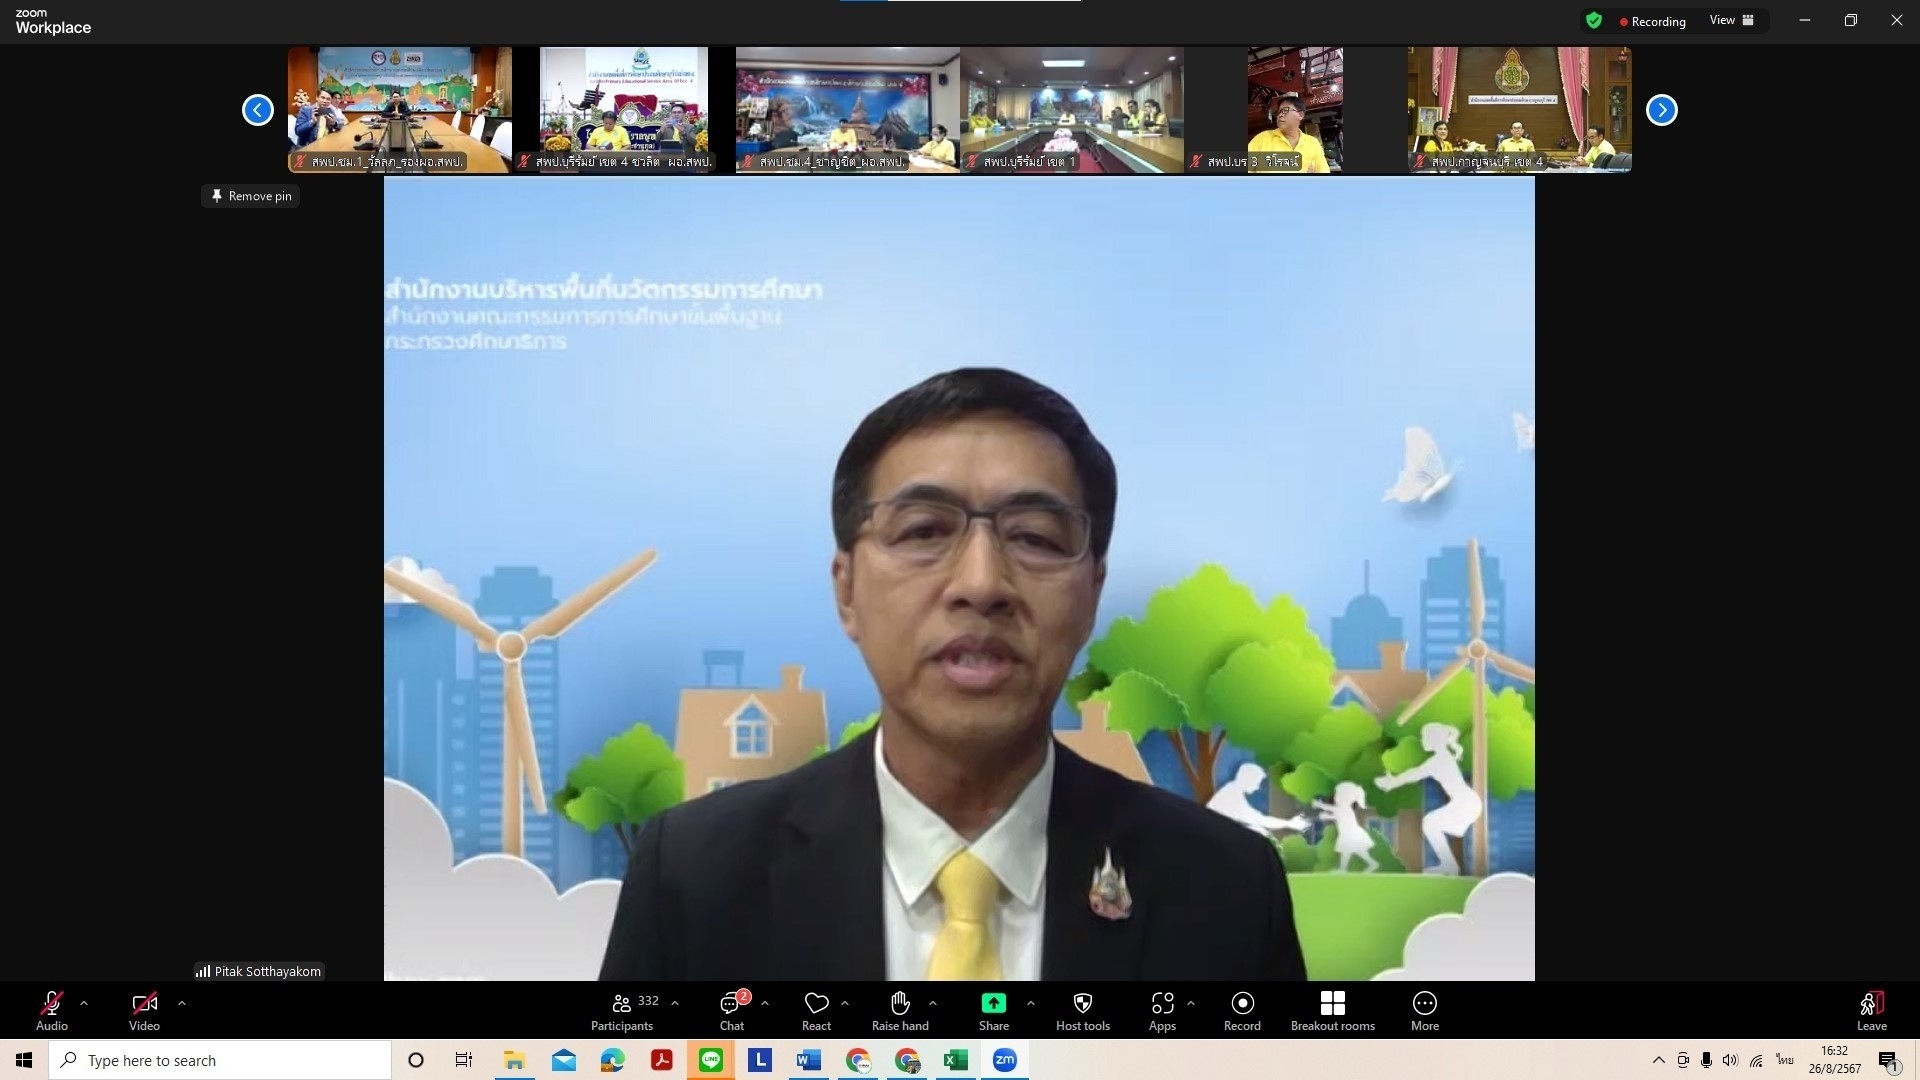Open the View menu
This screenshot has width=1920, height=1080.
1731,20
